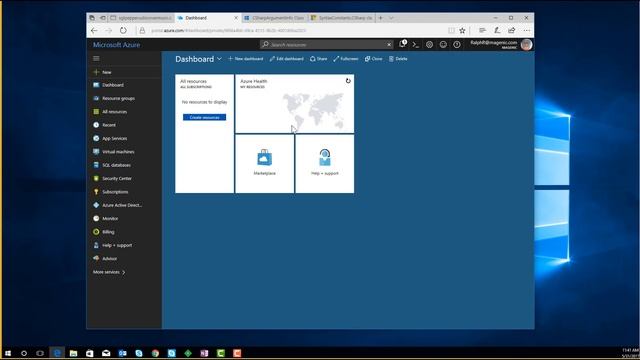Open Azure notifications bell

[x=402, y=44]
